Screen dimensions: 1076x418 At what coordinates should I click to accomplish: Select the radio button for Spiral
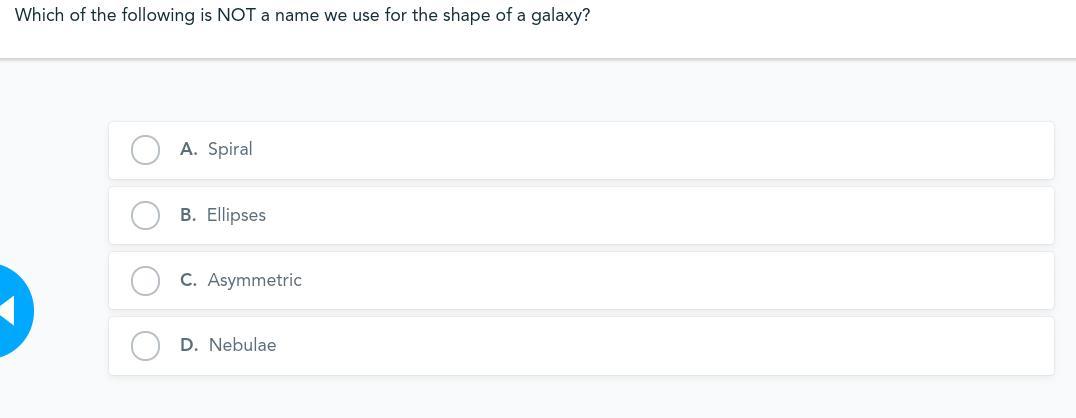145,150
